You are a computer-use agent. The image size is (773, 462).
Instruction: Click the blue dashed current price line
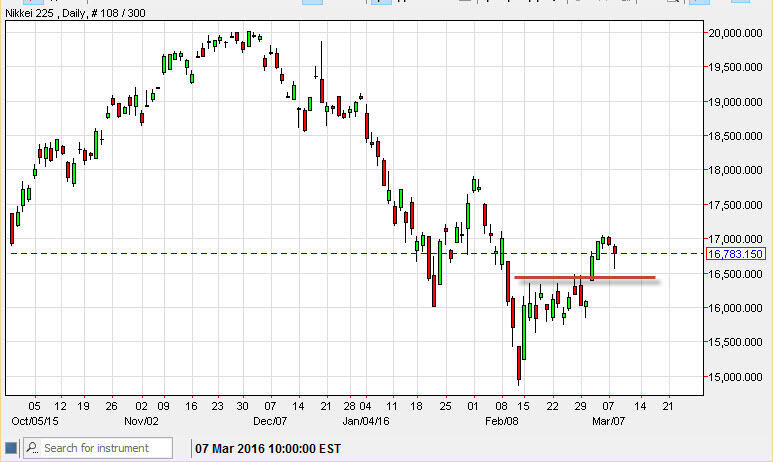click(x=355, y=253)
